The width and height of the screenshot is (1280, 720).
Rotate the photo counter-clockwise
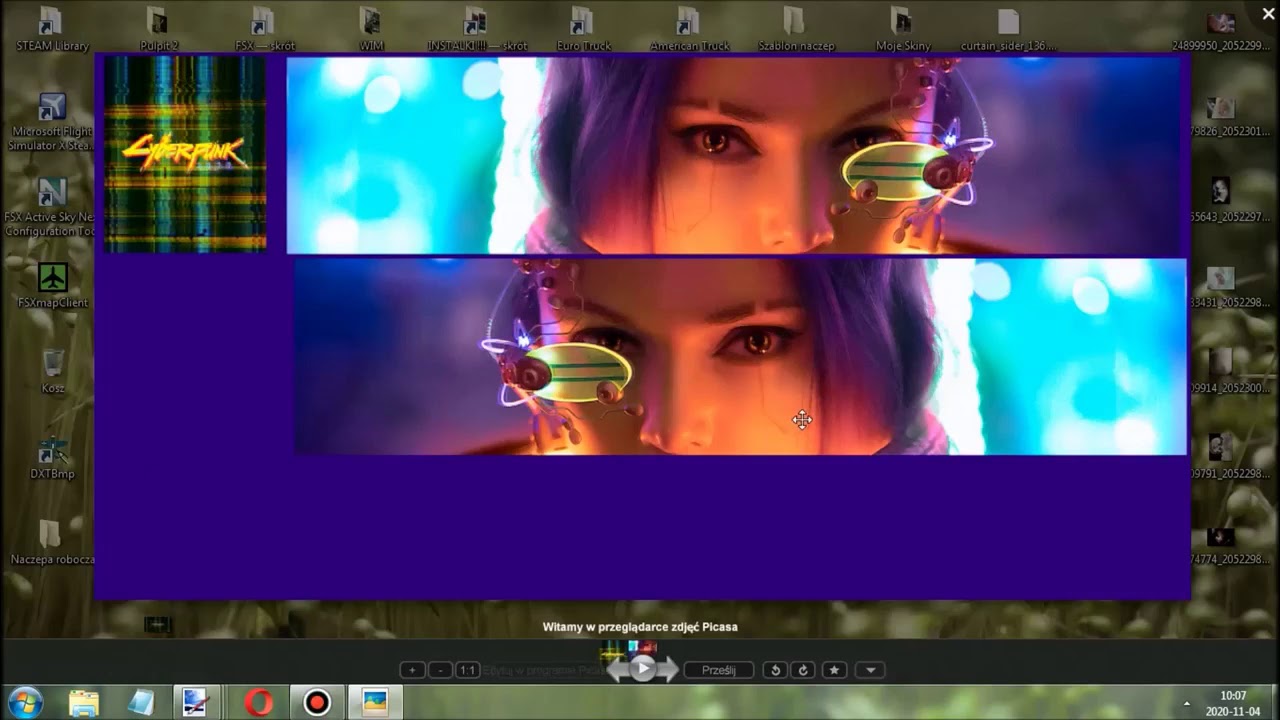773,670
